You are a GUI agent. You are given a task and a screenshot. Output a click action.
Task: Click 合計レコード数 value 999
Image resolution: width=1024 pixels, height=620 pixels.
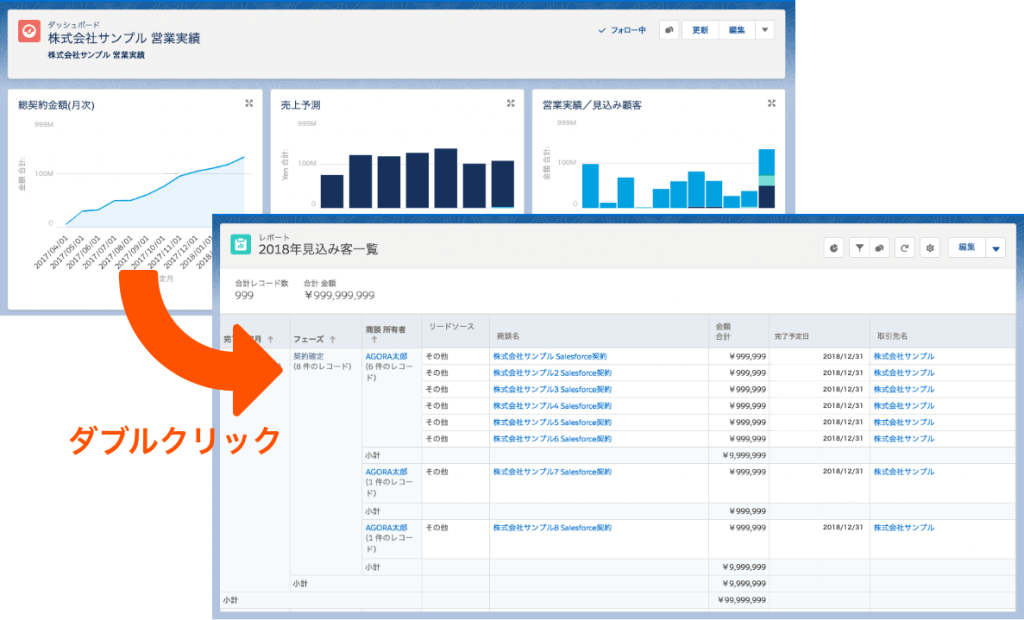coord(244,295)
